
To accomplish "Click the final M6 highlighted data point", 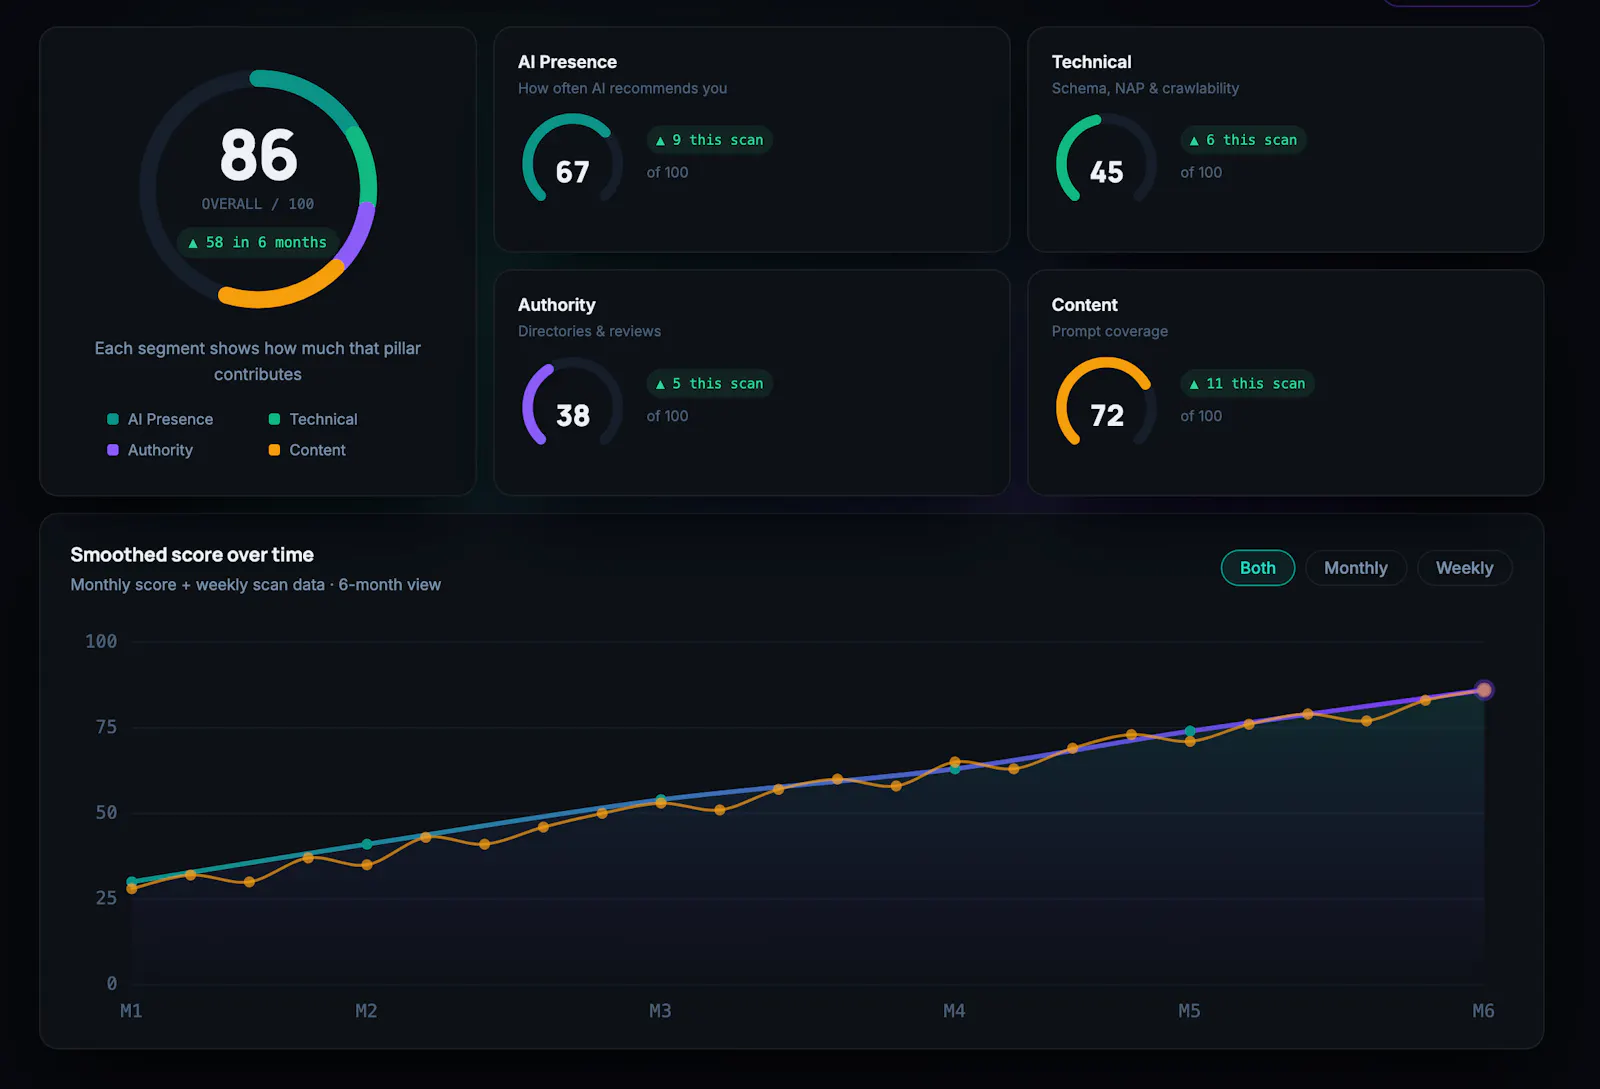I will [x=1484, y=690].
